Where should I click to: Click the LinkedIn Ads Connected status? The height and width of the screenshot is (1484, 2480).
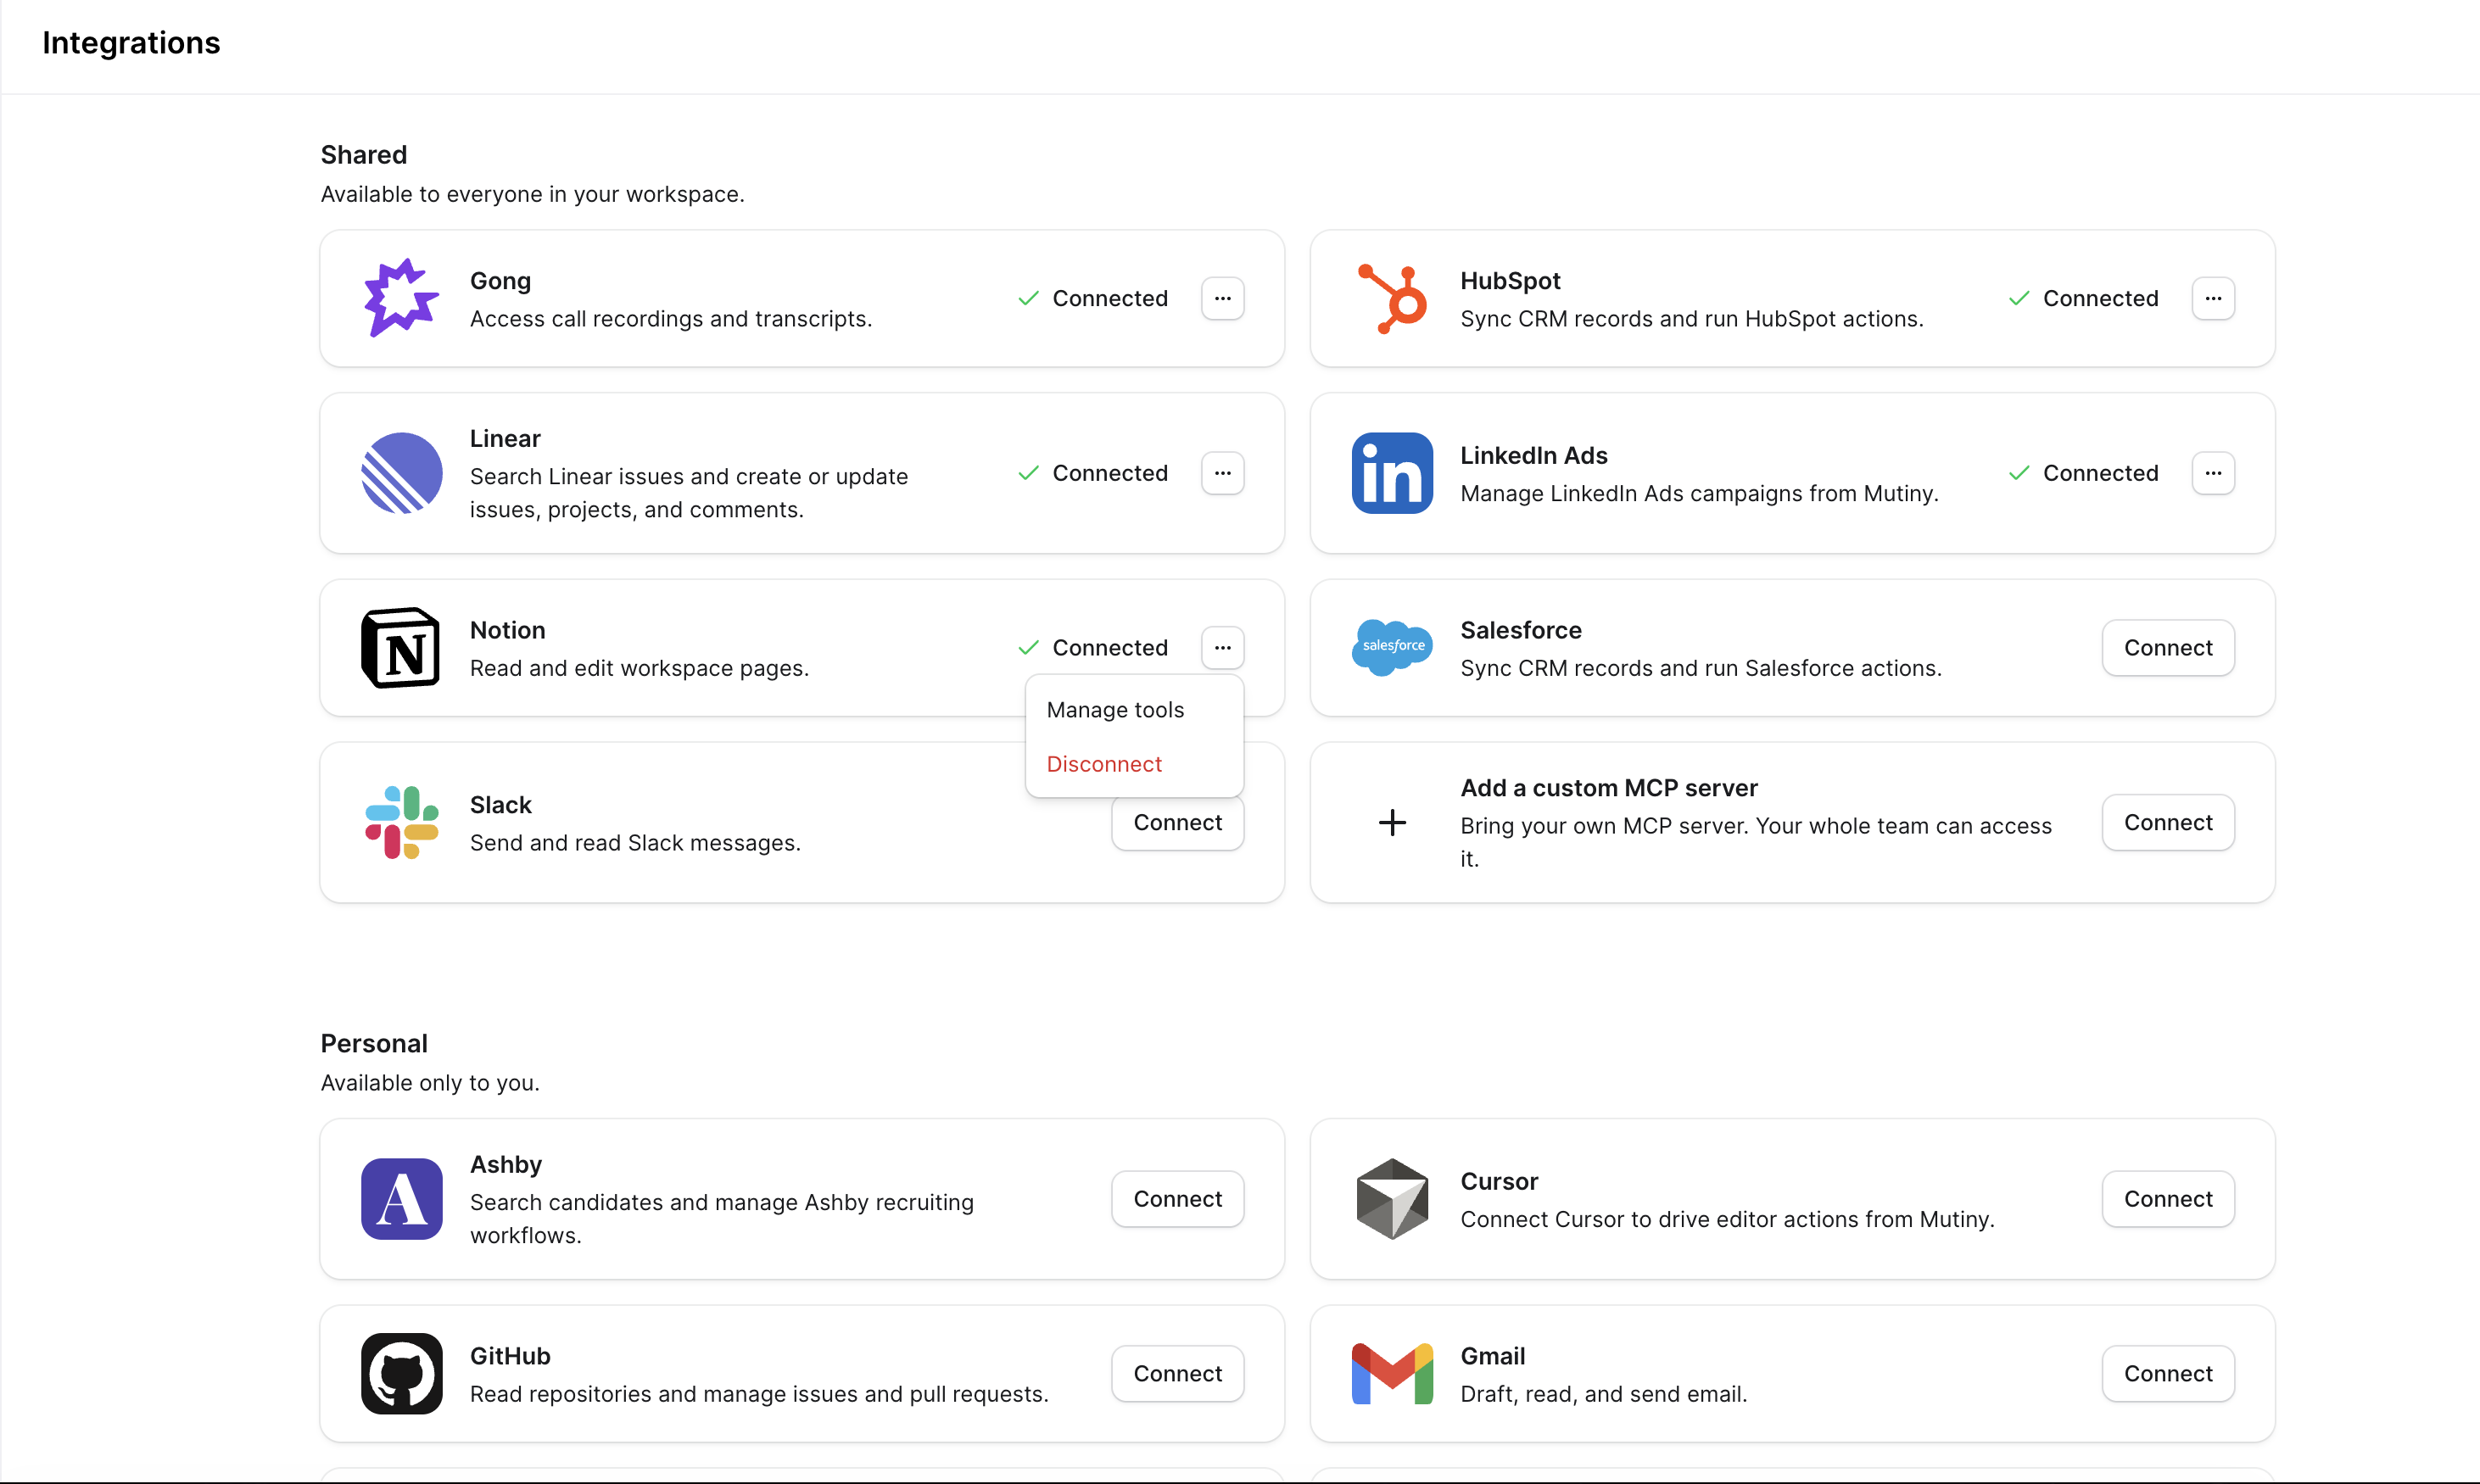point(2083,473)
